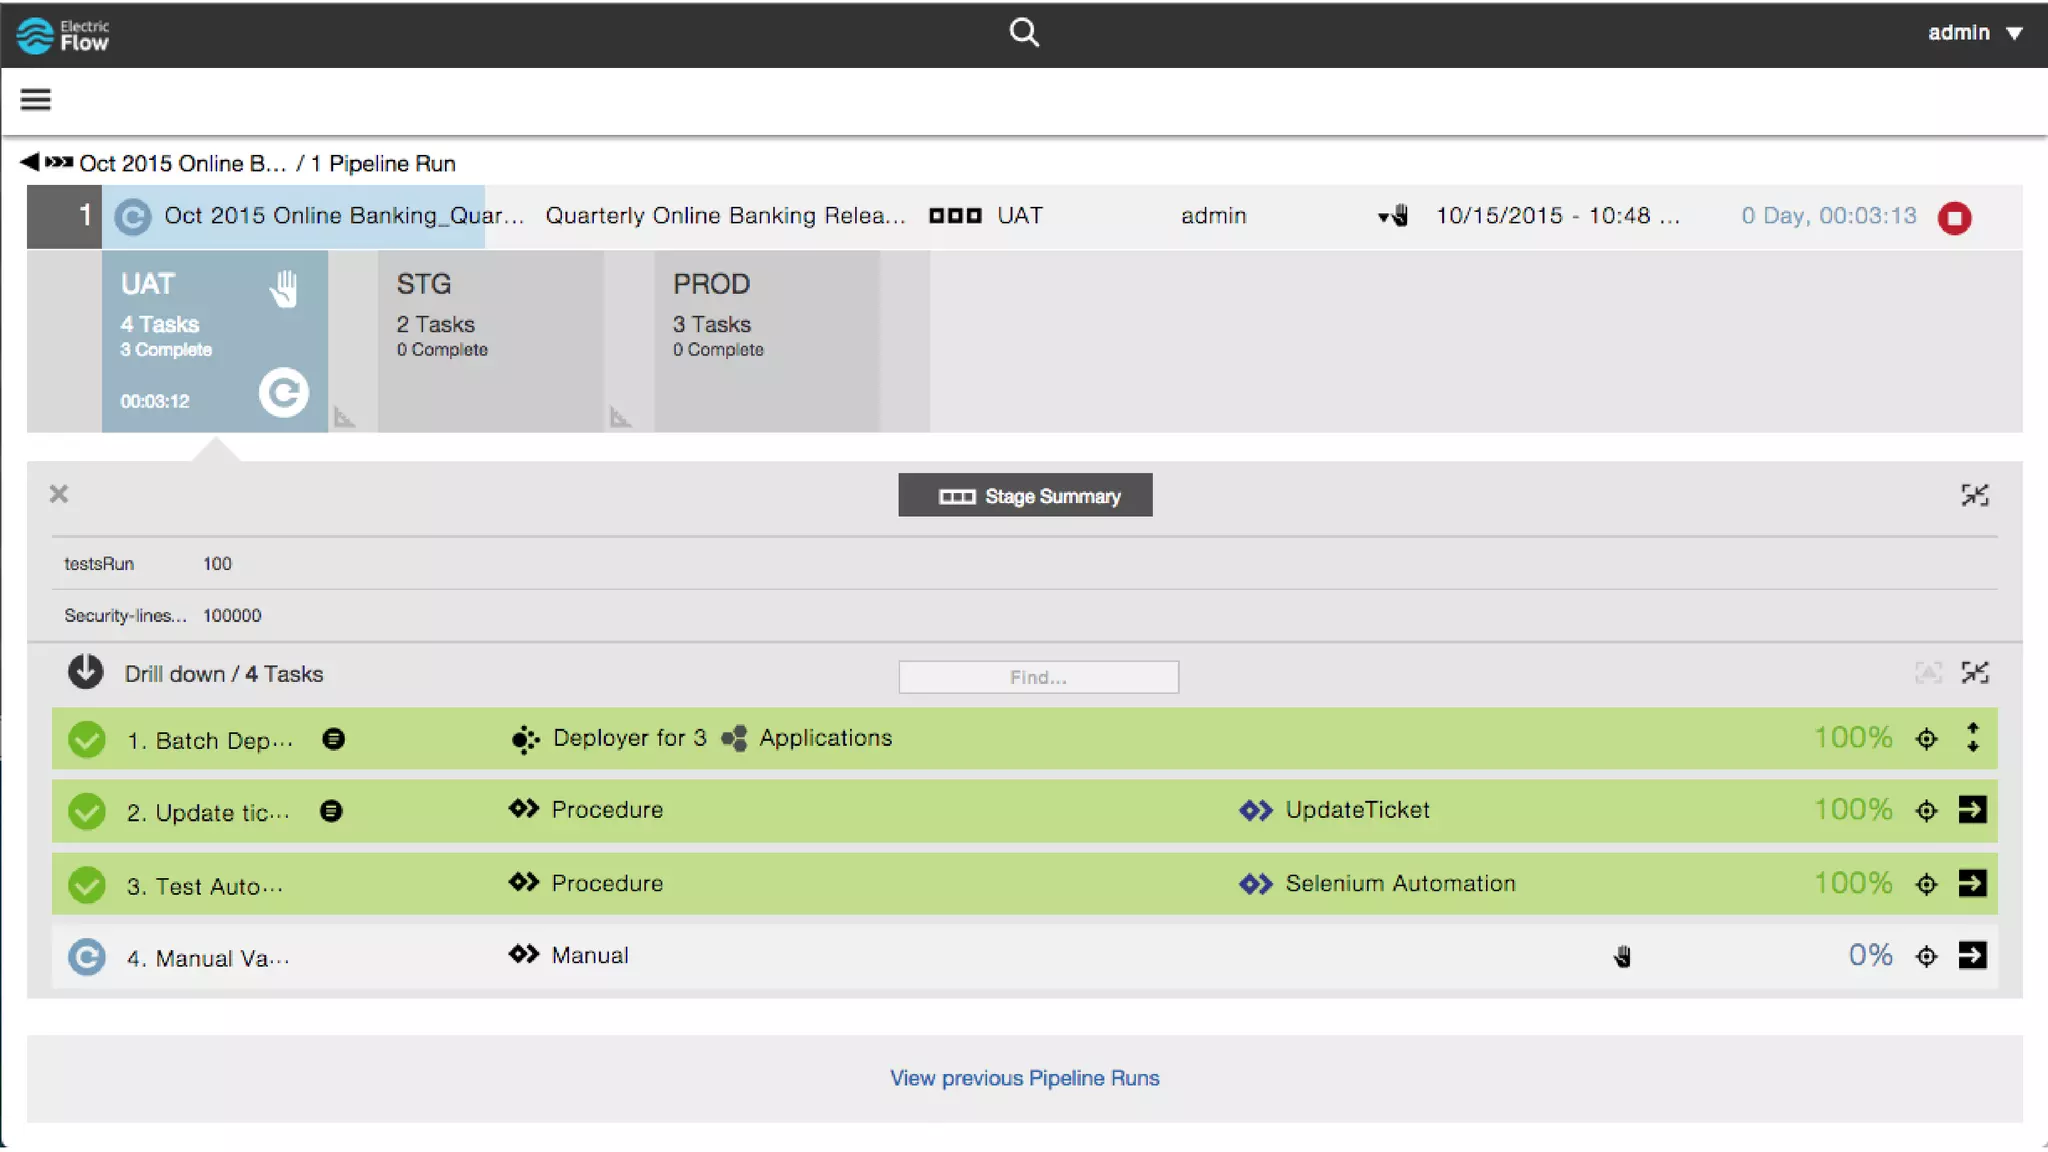Stop the pipeline run with red button
Image resolution: width=2048 pixels, height=1152 pixels.
(1954, 217)
